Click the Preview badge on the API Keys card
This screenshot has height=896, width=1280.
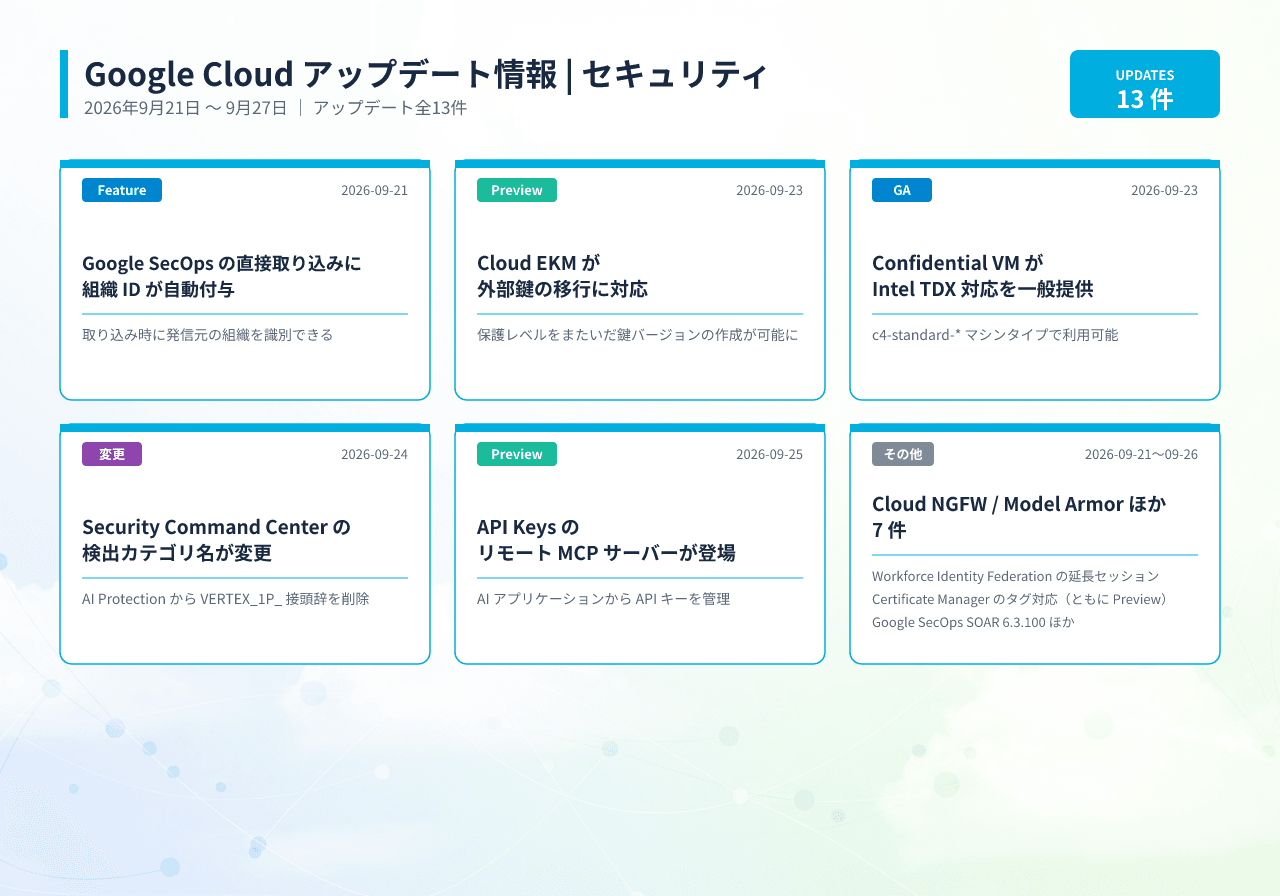click(x=517, y=454)
